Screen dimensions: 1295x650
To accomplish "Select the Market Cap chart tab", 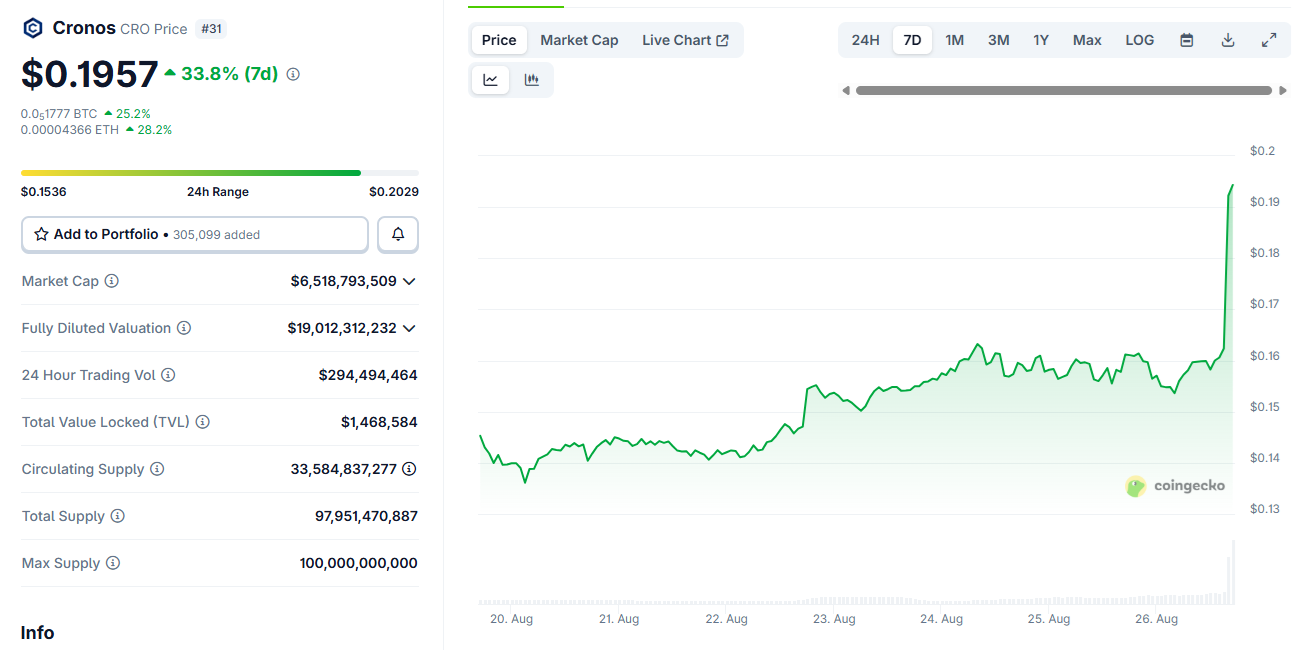I will click(x=579, y=40).
